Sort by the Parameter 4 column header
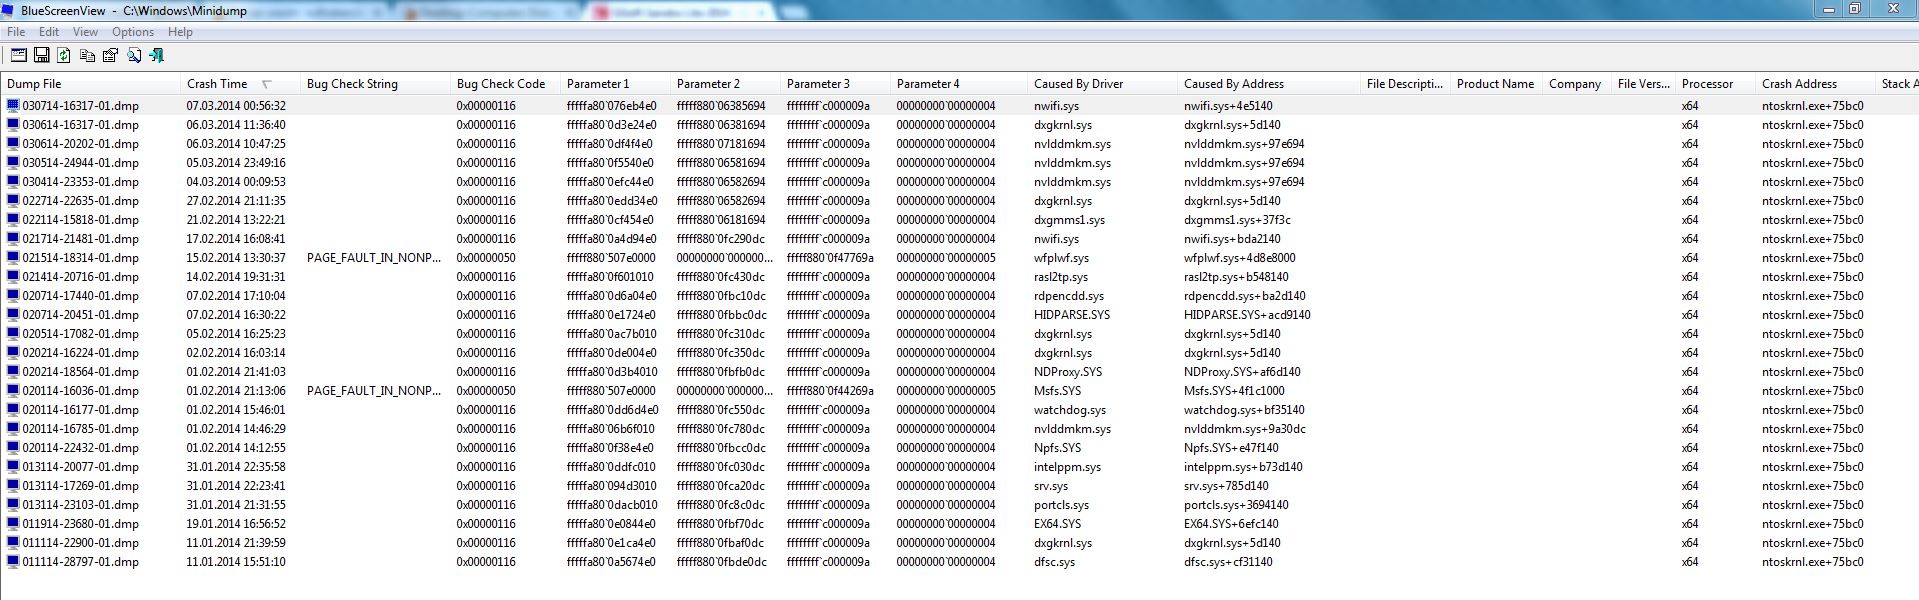This screenshot has width=1919, height=600. 958,84
